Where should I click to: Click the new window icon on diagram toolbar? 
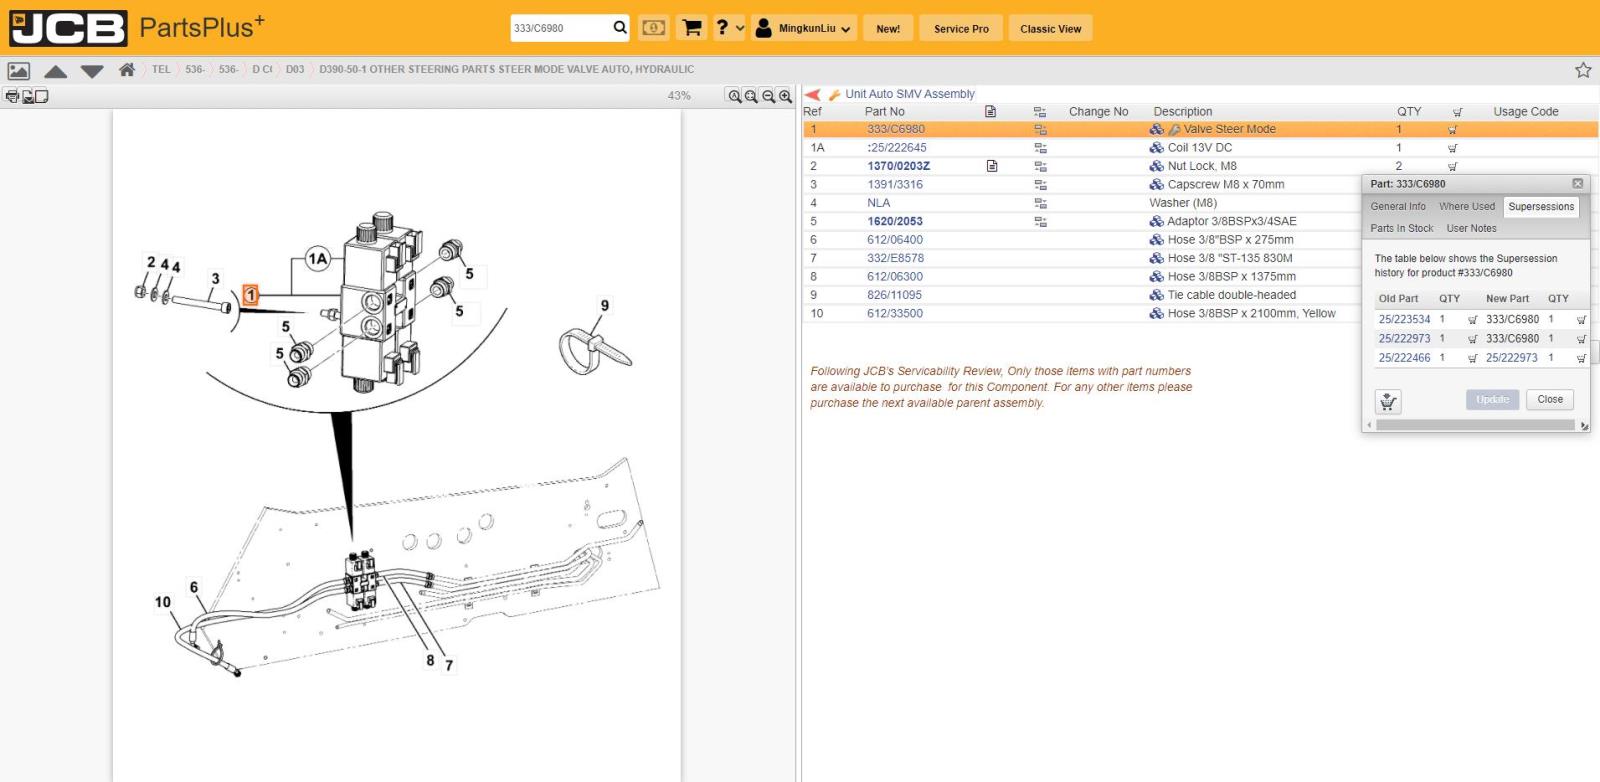pos(41,96)
